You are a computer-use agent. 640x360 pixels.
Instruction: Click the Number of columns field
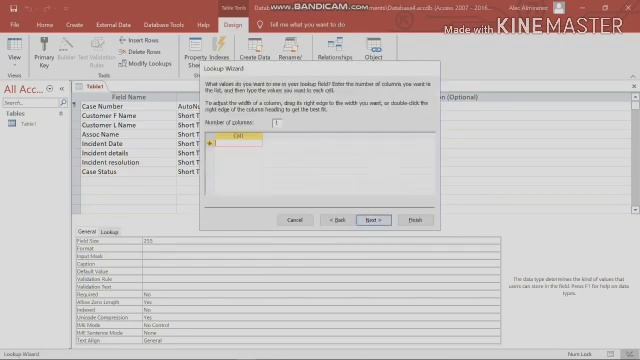tap(277, 122)
